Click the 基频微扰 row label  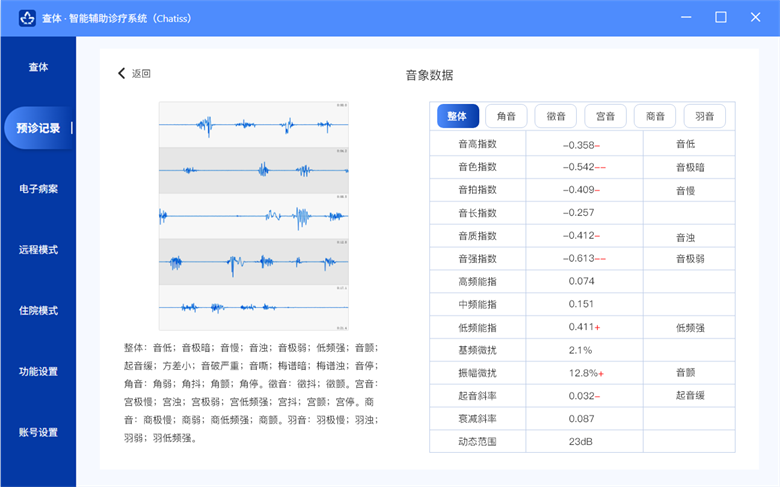(x=478, y=350)
